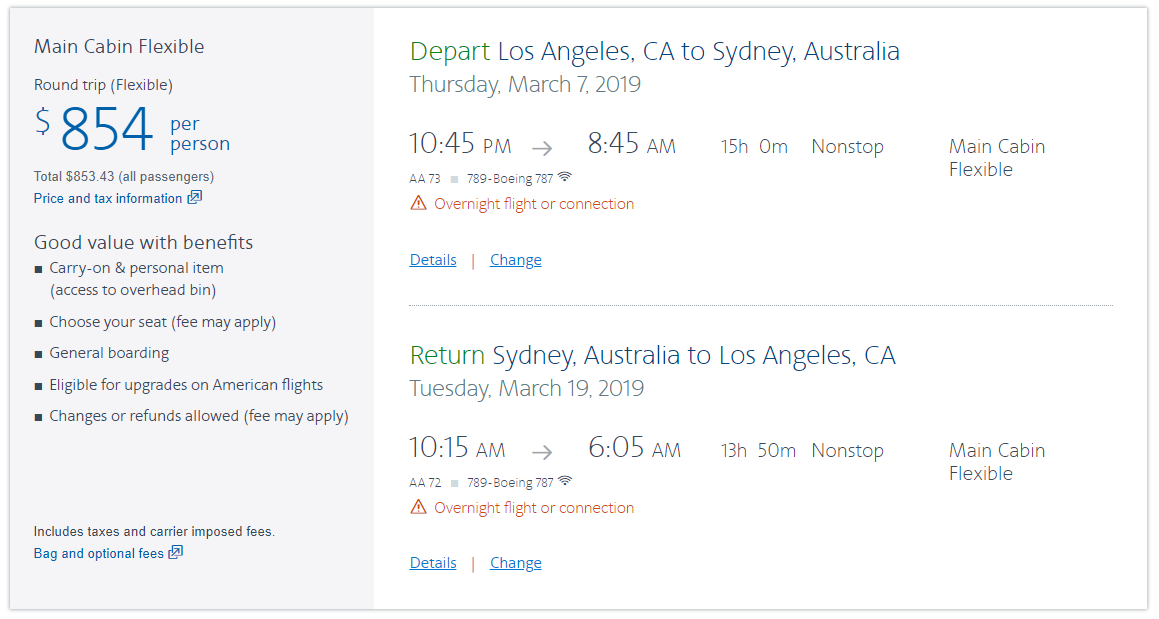Show Details for the Sydney to Los Angeles flight

[x=433, y=563]
